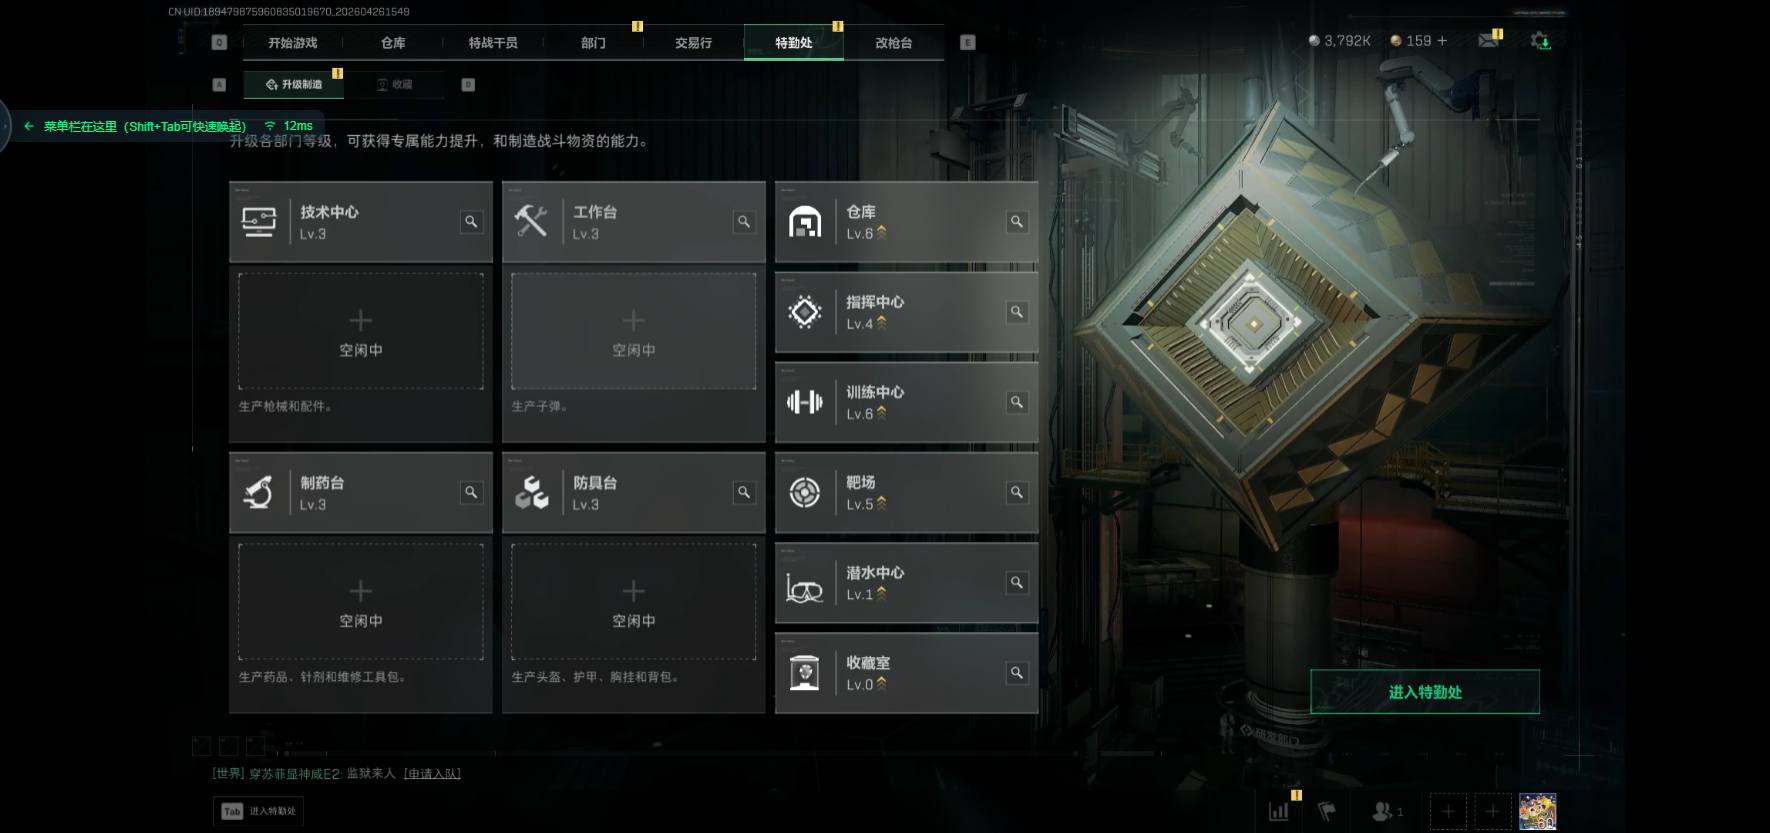
Task: Open the statistics bar chart icon
Action: point(1279,811)
